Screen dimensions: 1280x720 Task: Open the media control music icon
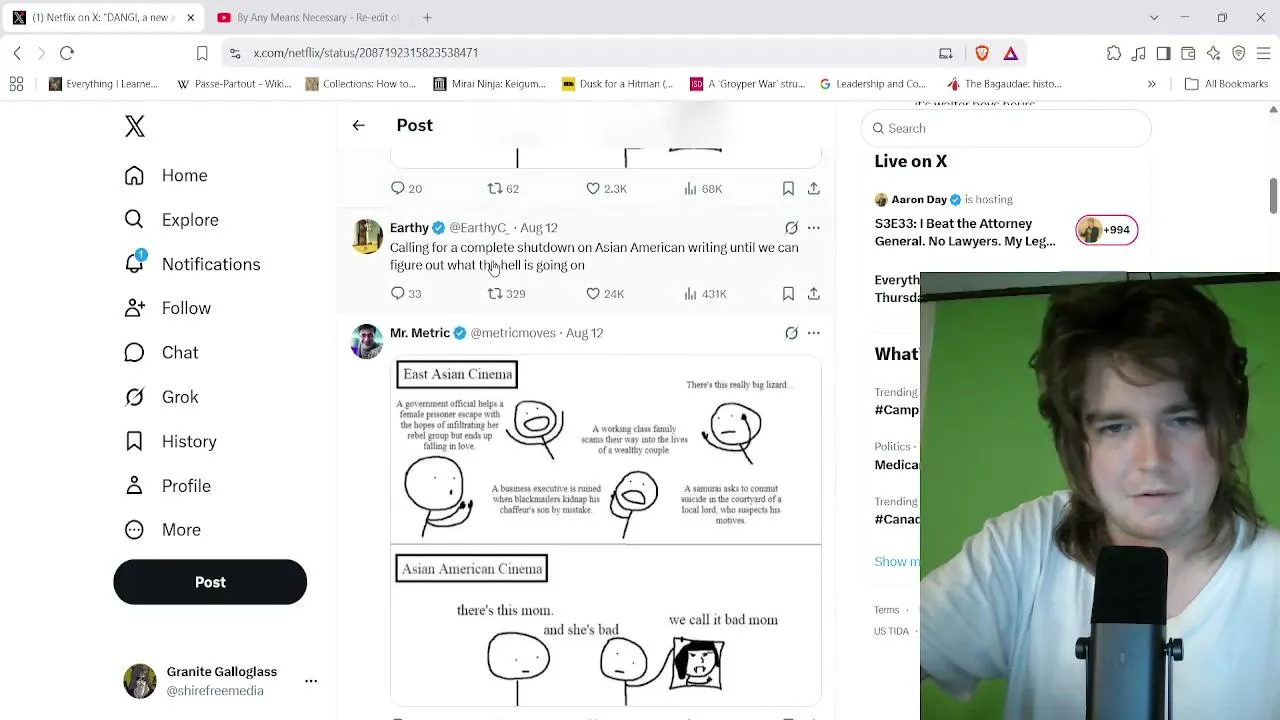pos(1139,53)
